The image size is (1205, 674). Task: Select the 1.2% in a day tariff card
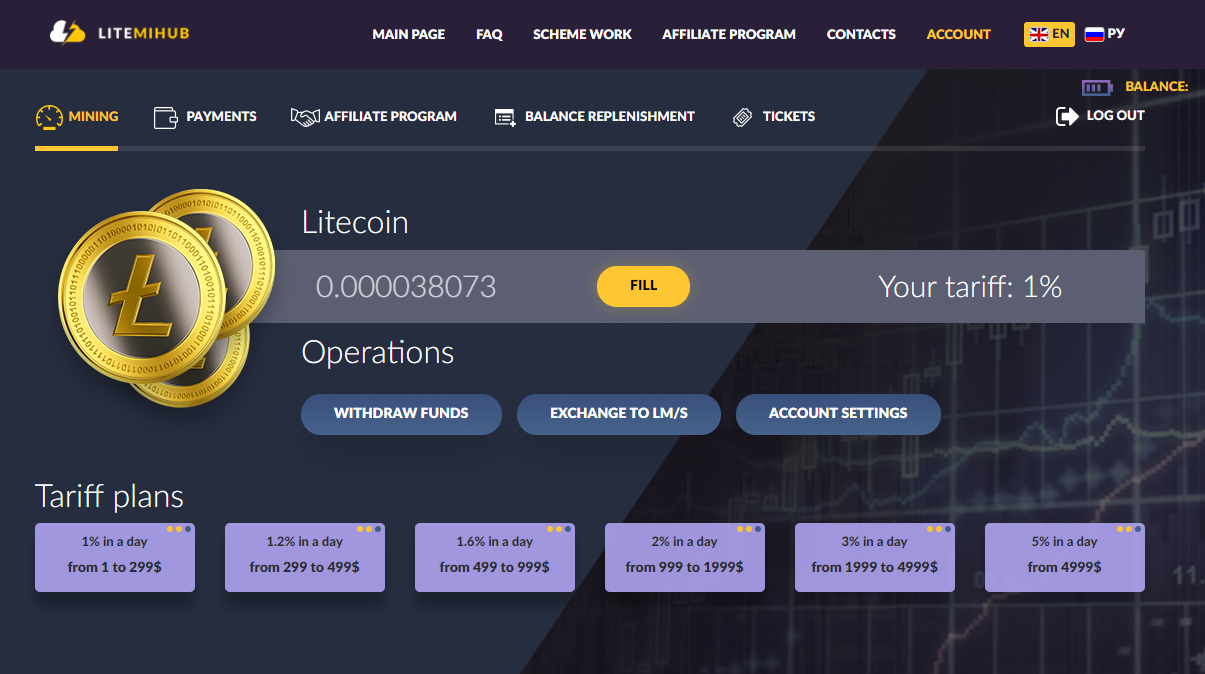(x=305, y=557)
